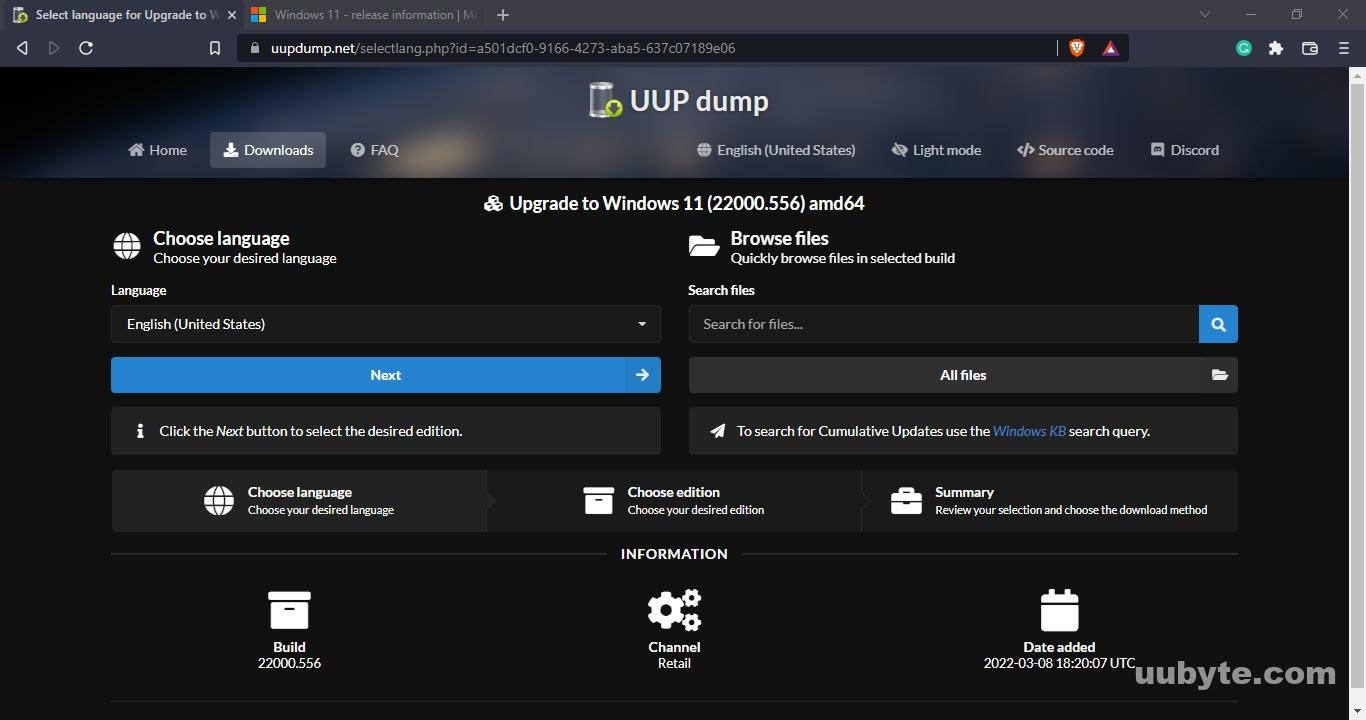Click the search magnifier icon in Search files
The width and height of the screenshot is (1366, 720).
(x=1218, y=324)
